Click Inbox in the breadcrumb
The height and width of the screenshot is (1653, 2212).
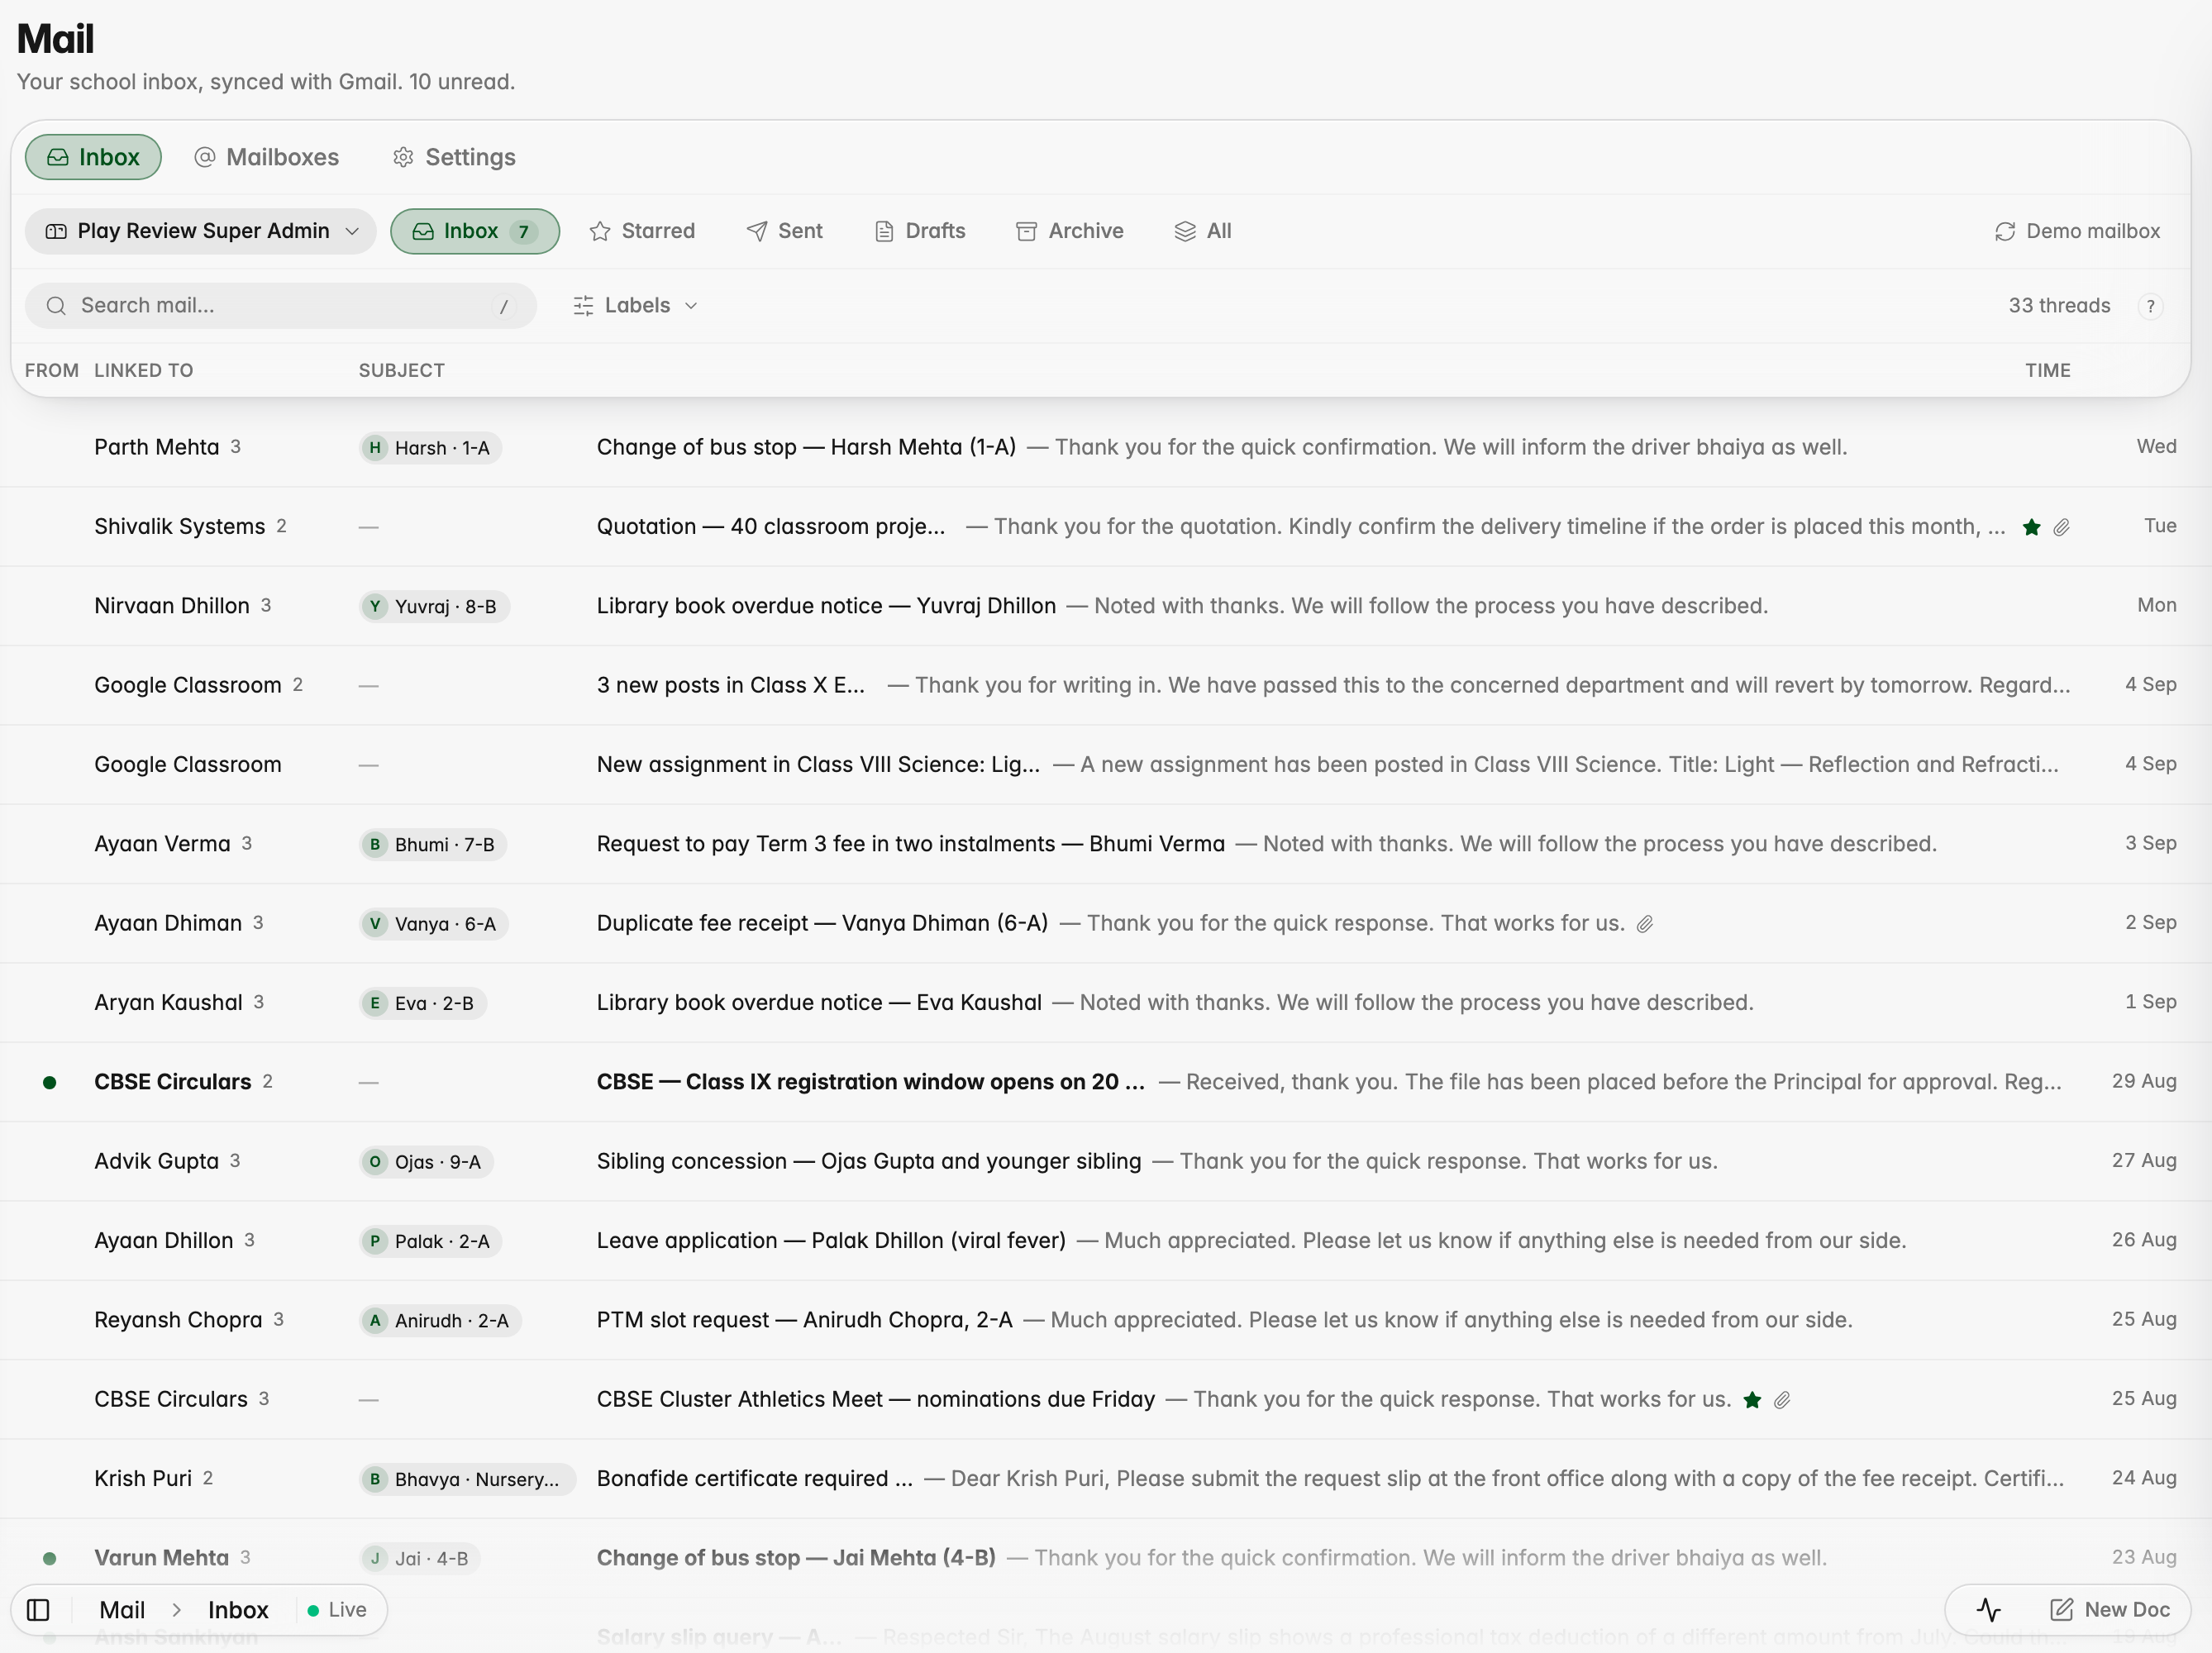point(238,1610)
